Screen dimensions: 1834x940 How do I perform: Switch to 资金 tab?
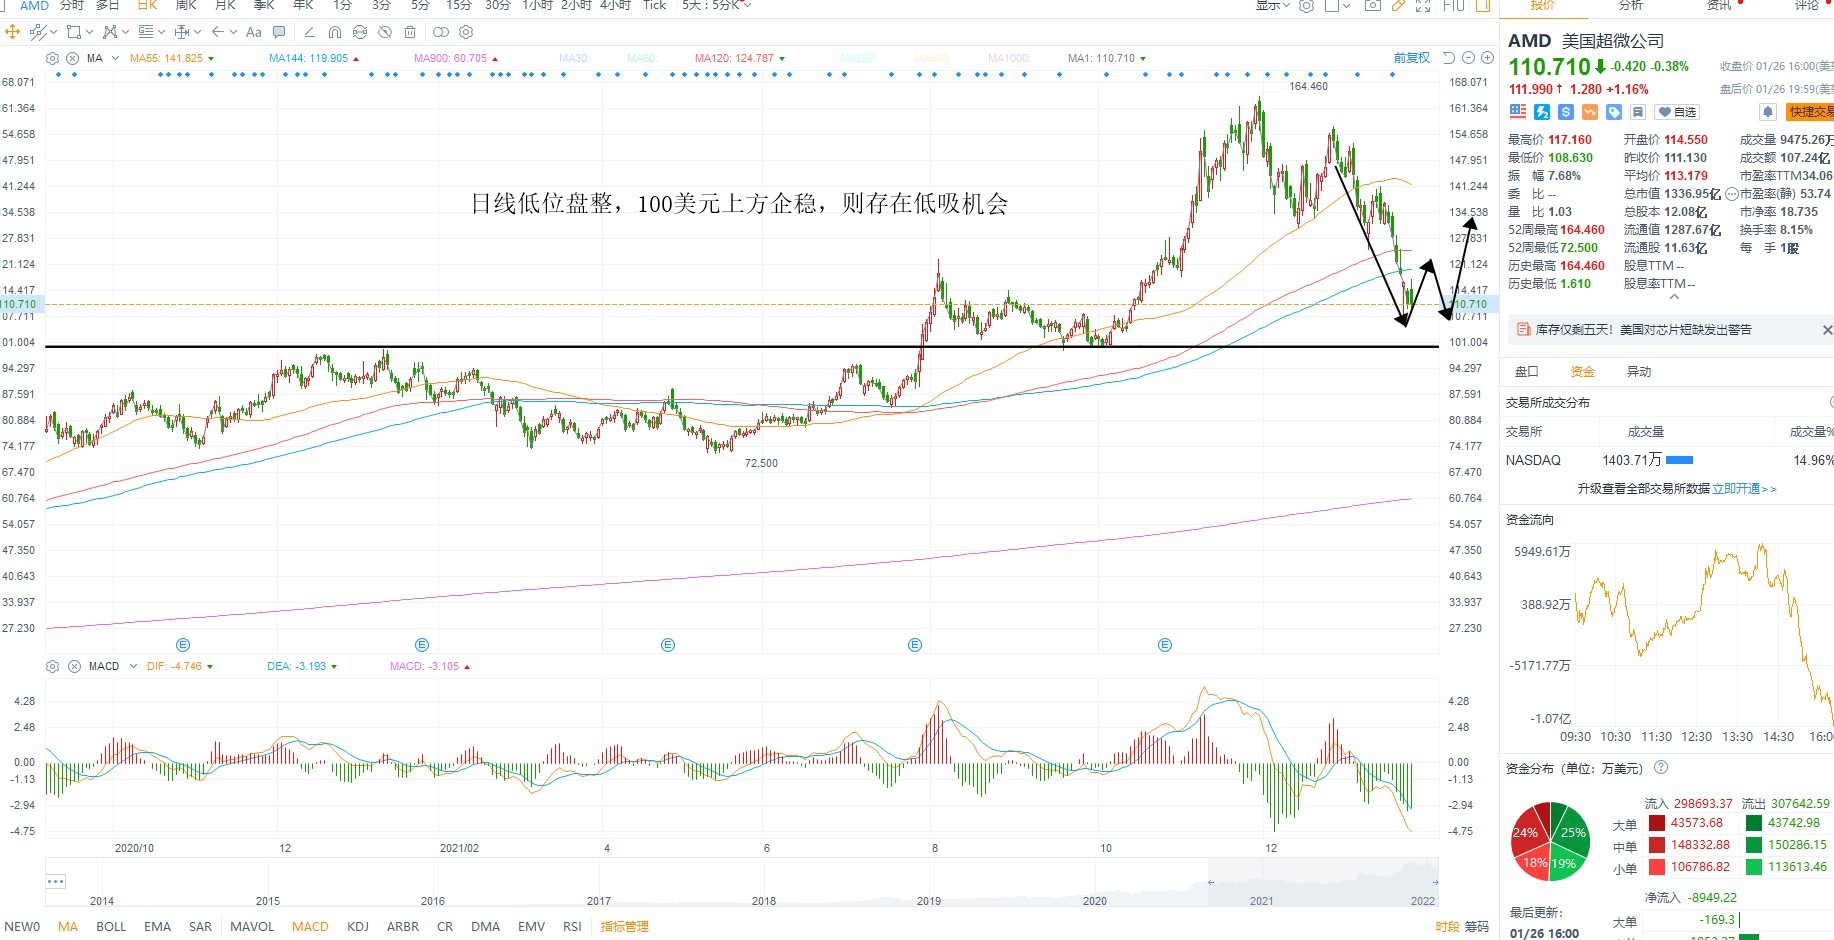[1583, 372]
